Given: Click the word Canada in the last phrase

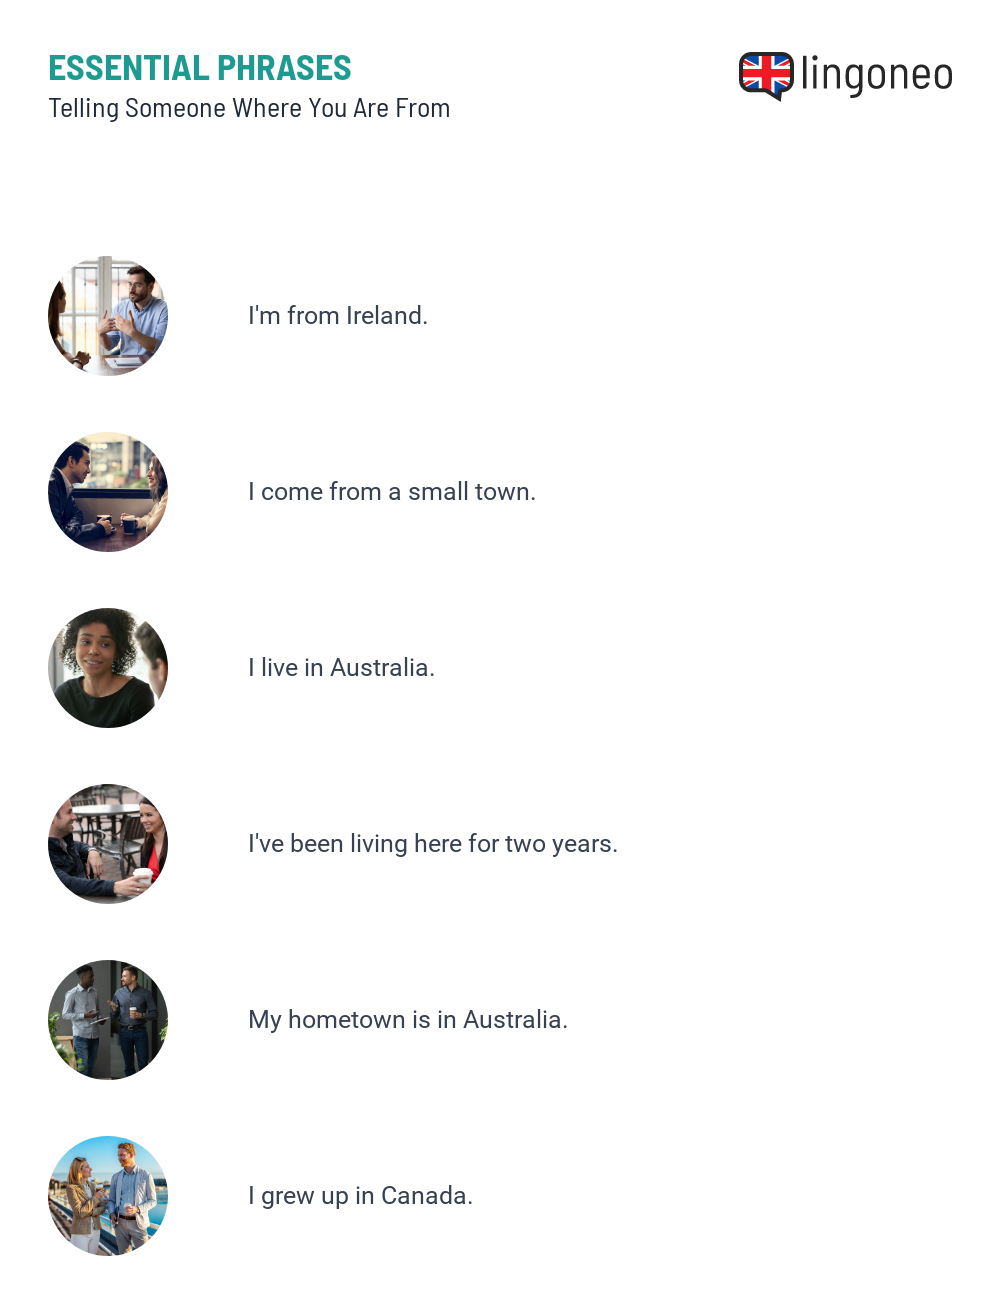Looking at the screenshot, I should (x=427, y=1196).
